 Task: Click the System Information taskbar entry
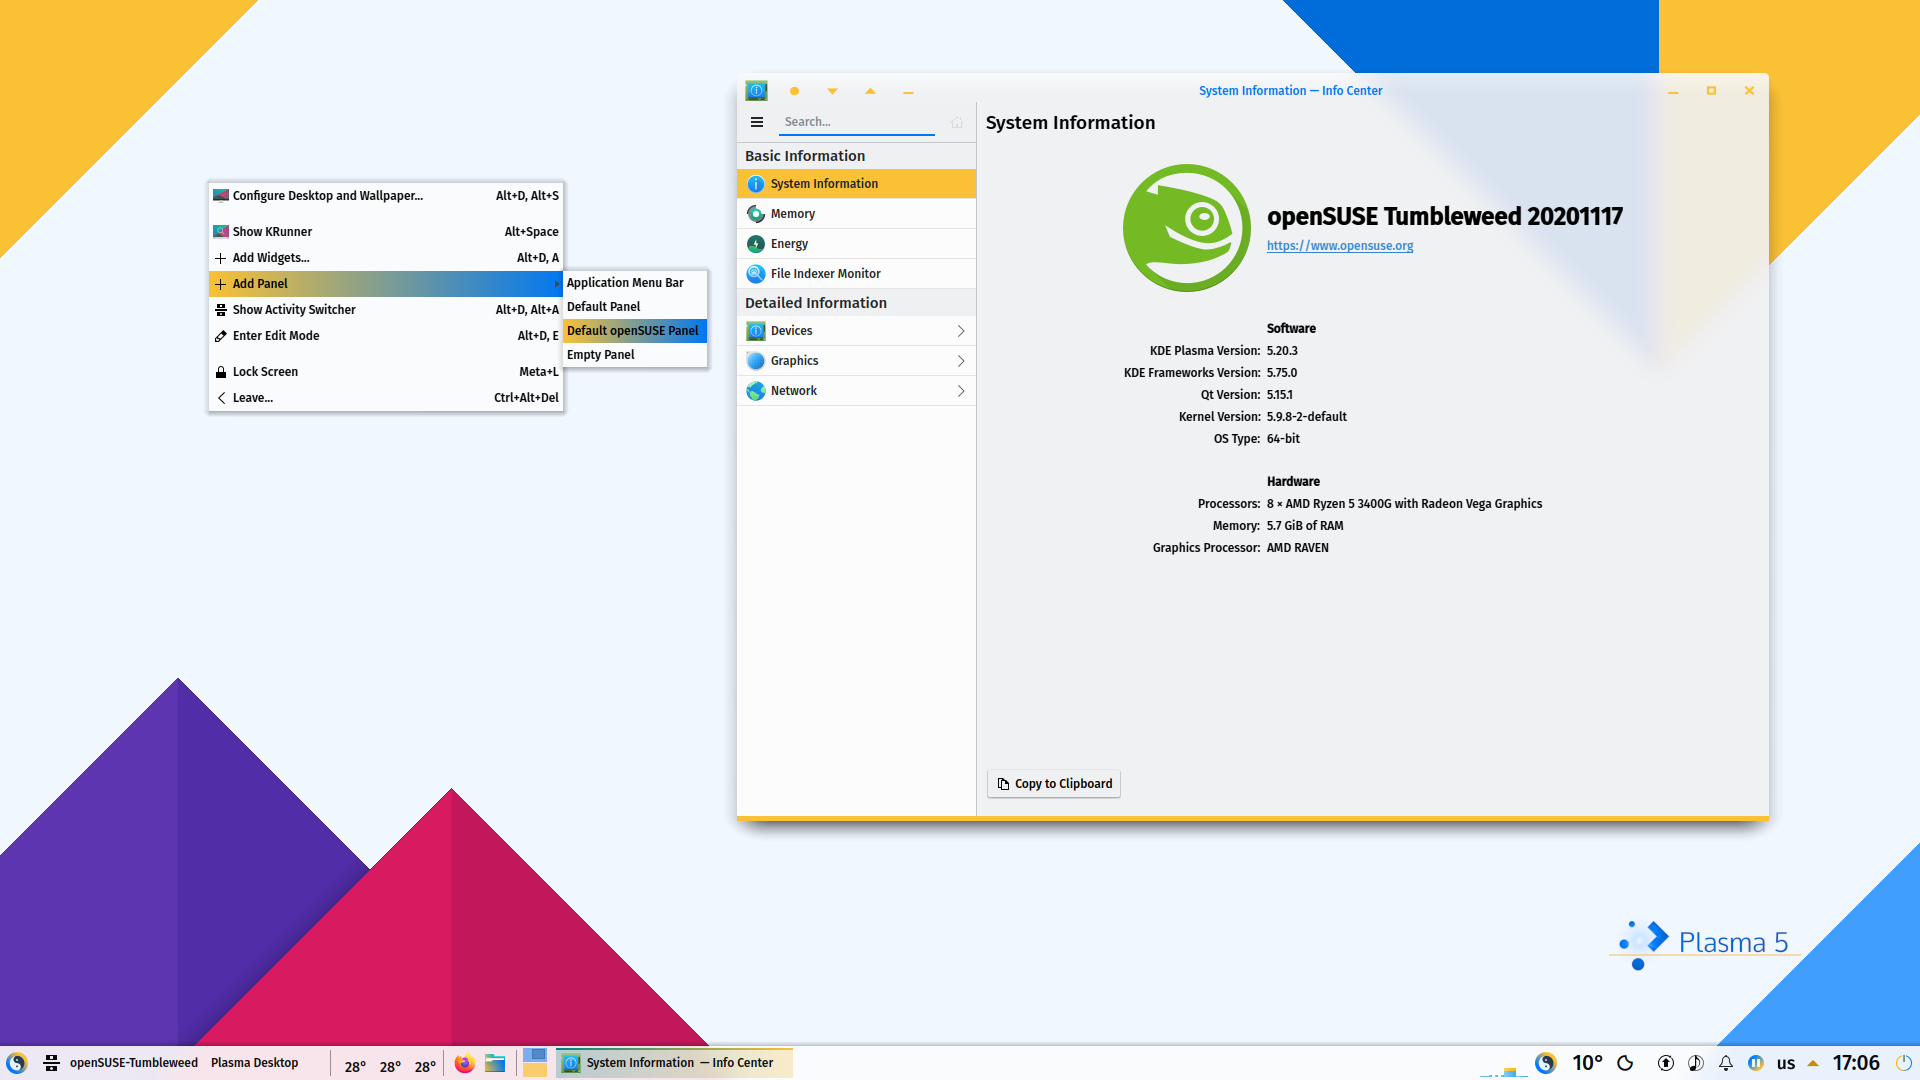[x=674, y=1063]
